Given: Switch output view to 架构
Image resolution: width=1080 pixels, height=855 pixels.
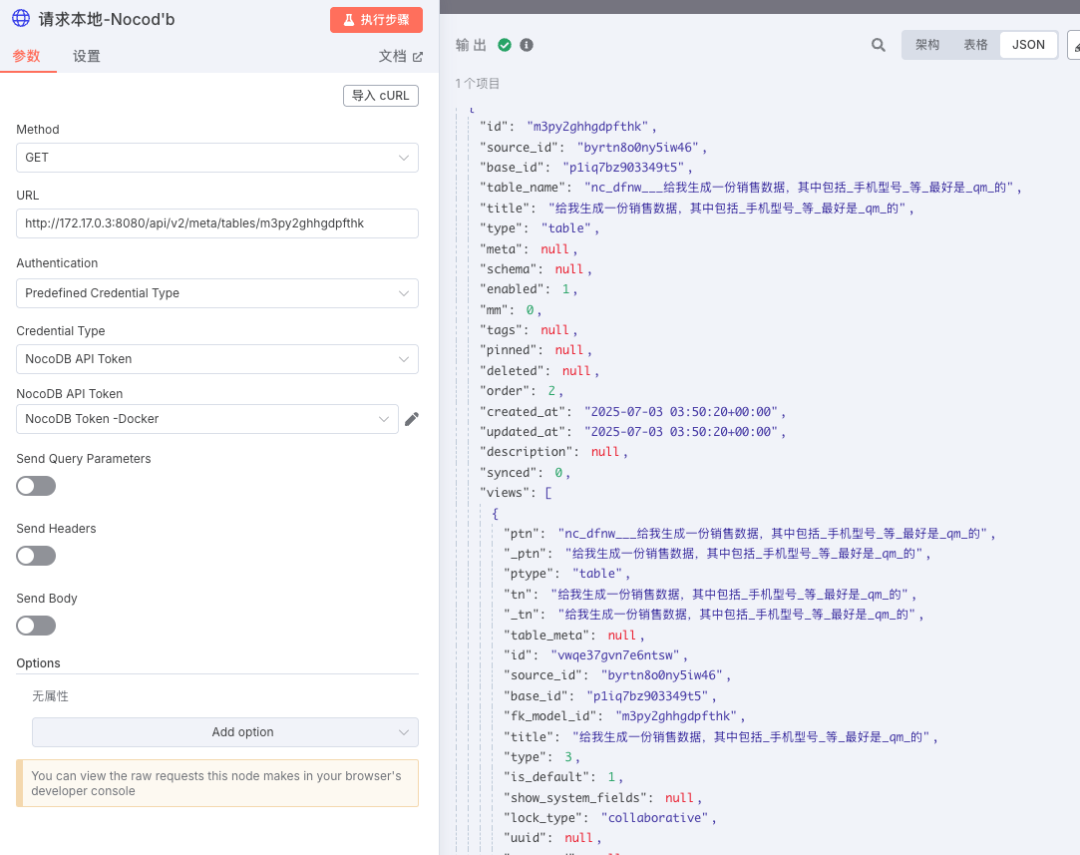Looking at the screenshot, I should tap(927, 45).
